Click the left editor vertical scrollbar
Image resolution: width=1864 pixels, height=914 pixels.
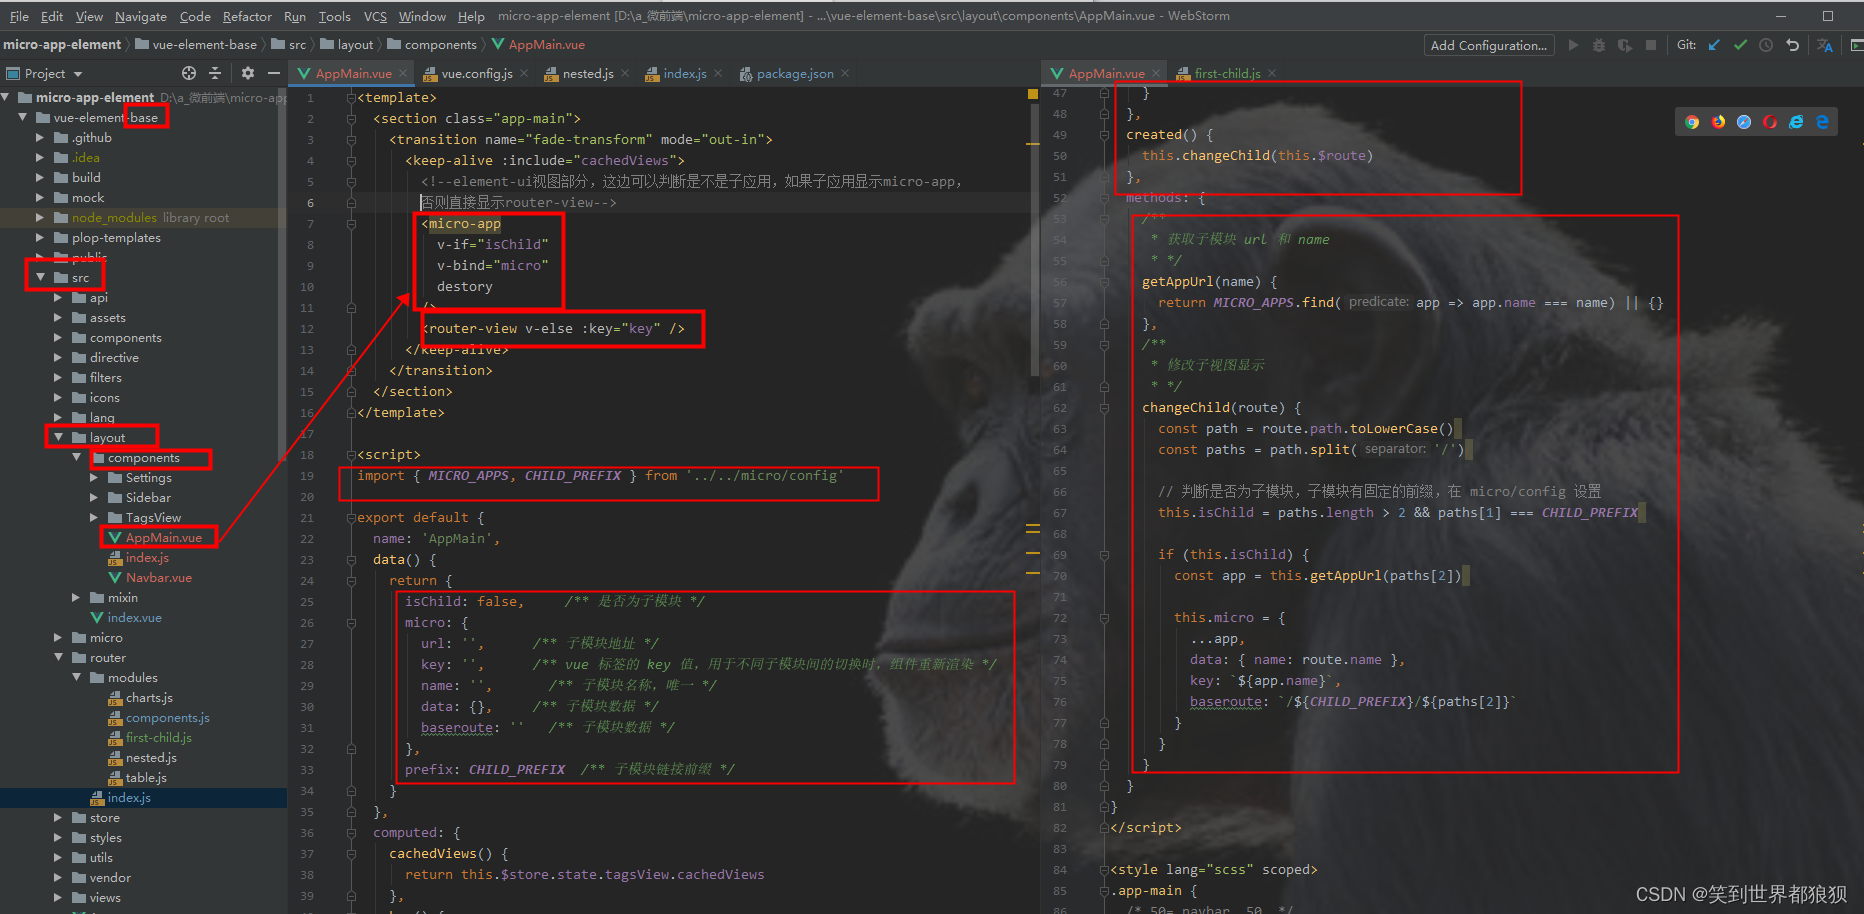click(1034, 240)
